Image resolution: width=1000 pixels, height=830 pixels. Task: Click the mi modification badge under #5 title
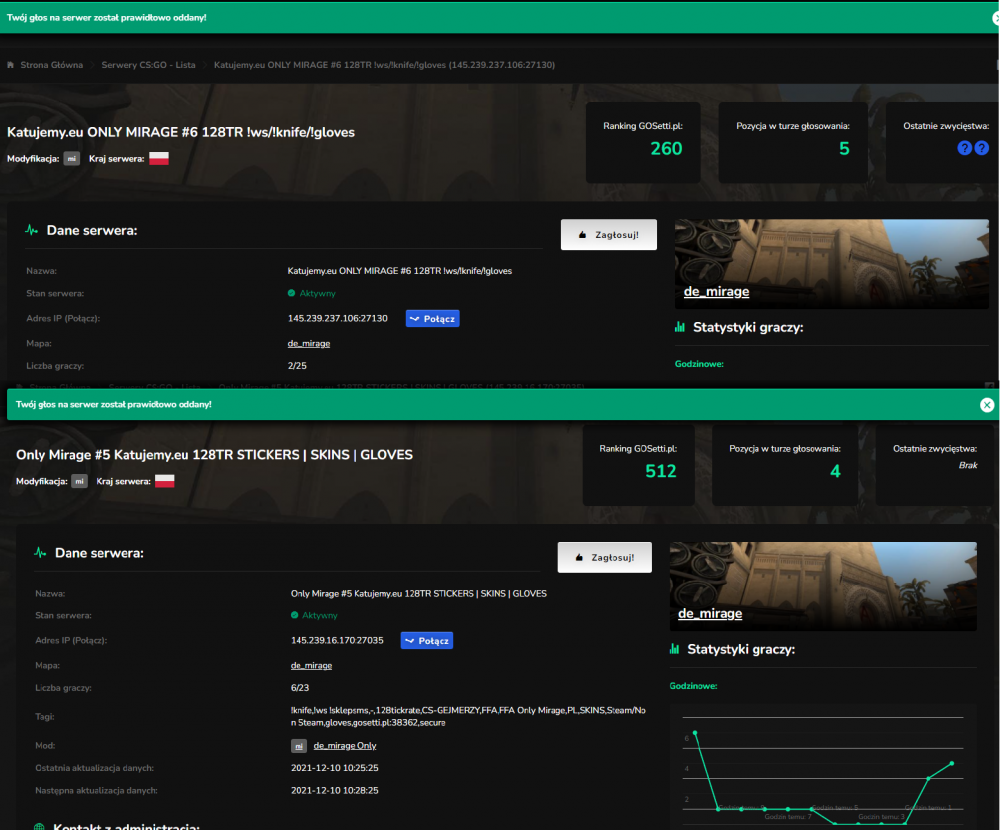79,481
